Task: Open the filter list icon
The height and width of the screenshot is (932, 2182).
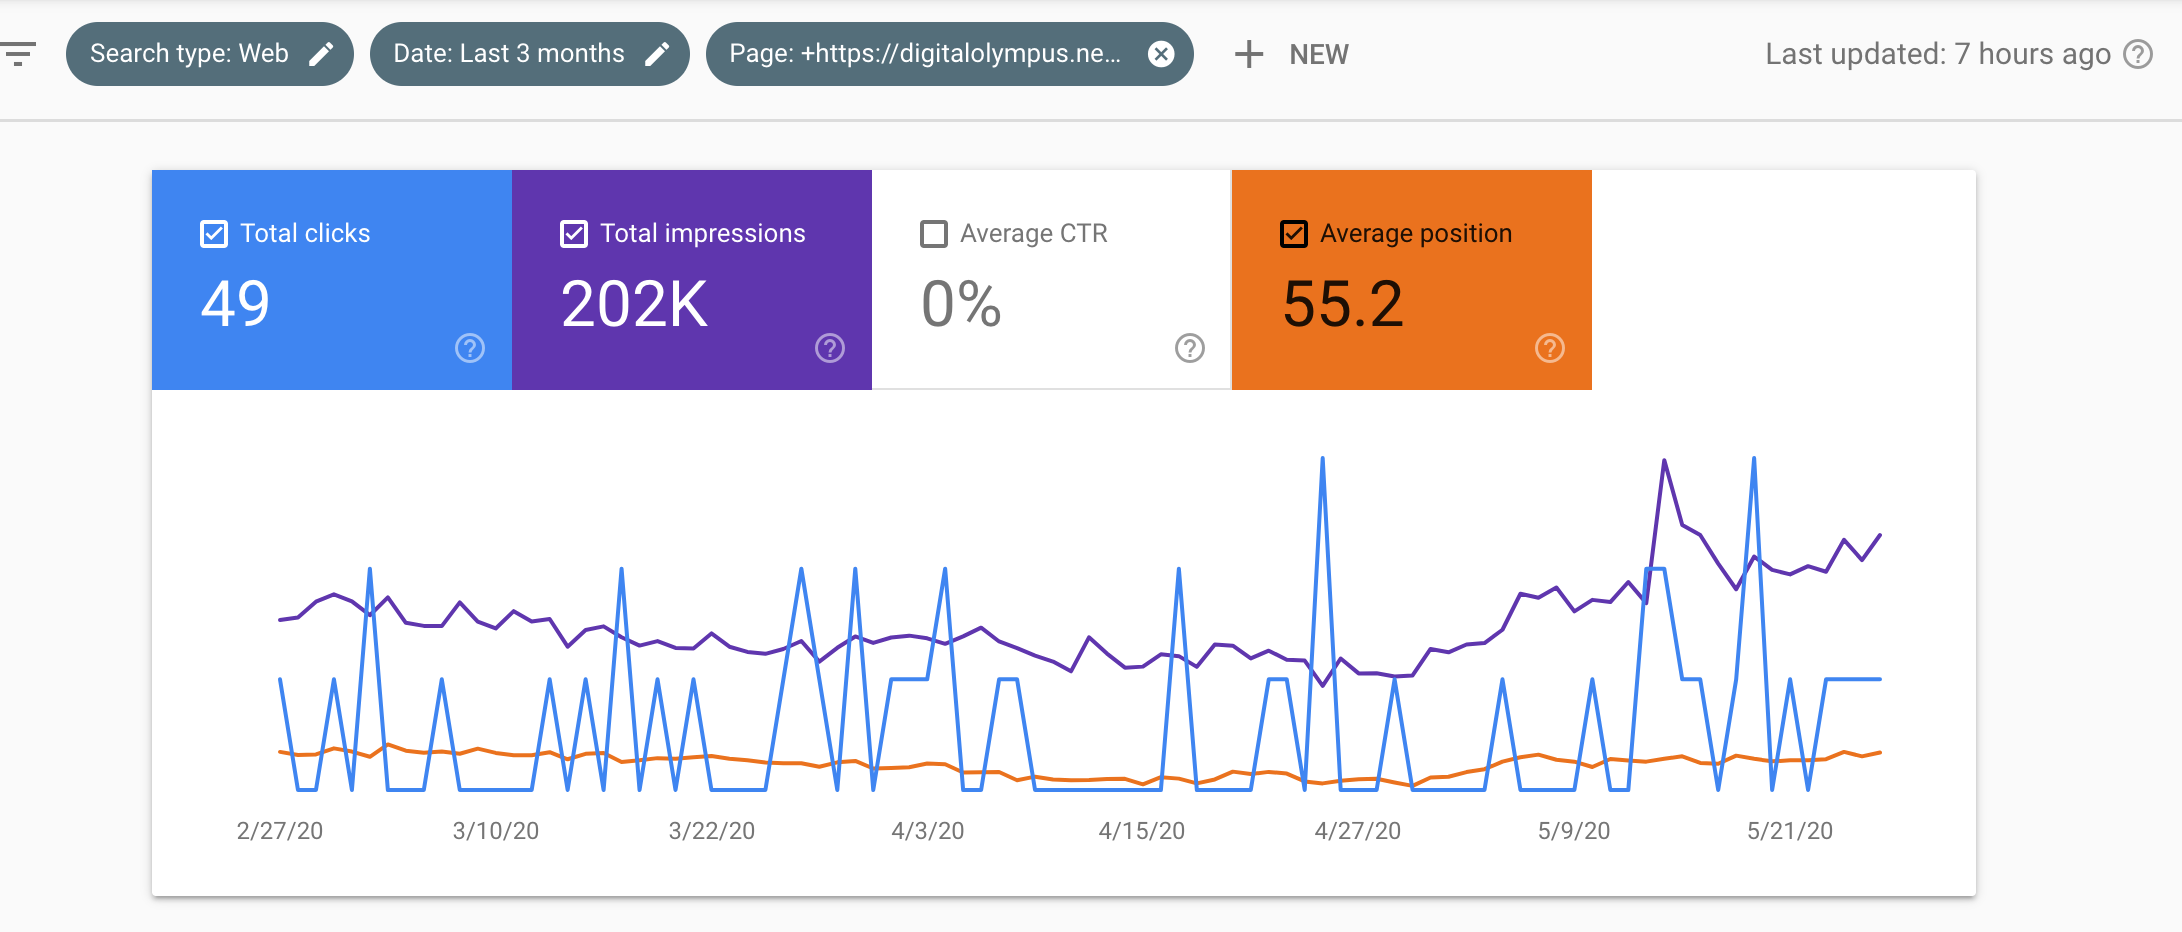Action: click(18, 54)
